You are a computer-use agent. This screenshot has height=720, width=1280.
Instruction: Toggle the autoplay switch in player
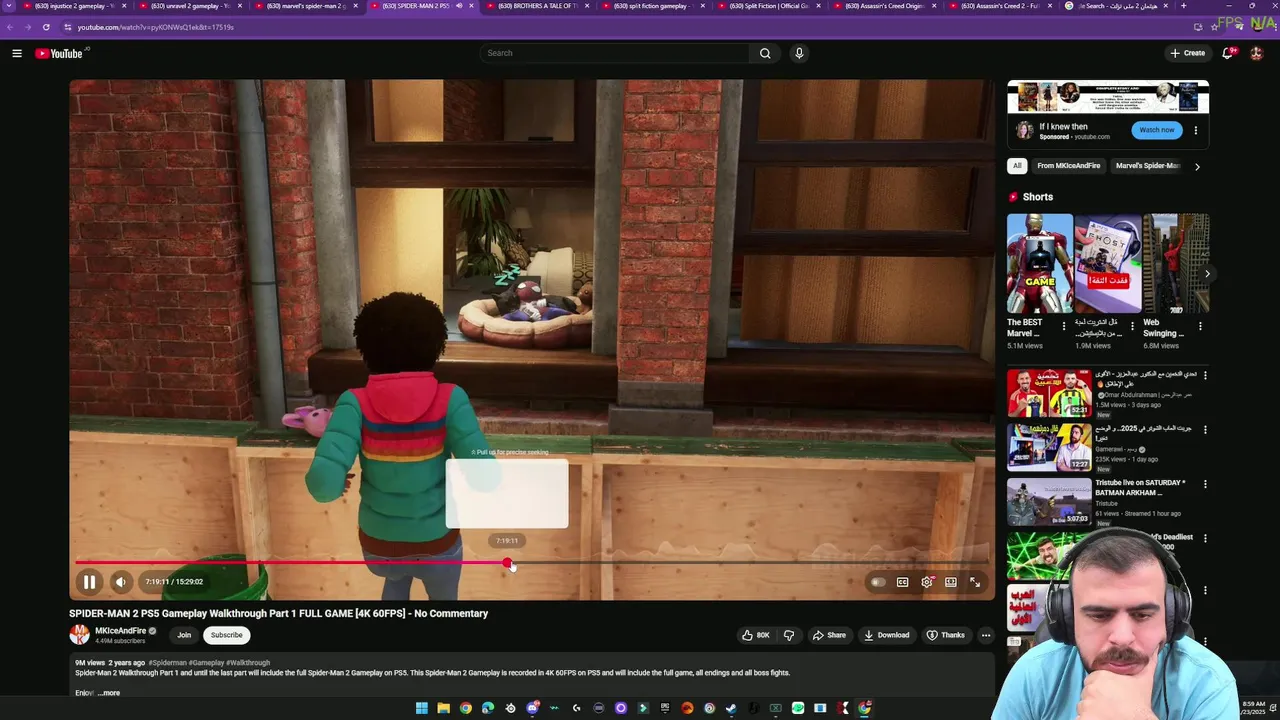[877, 582]
